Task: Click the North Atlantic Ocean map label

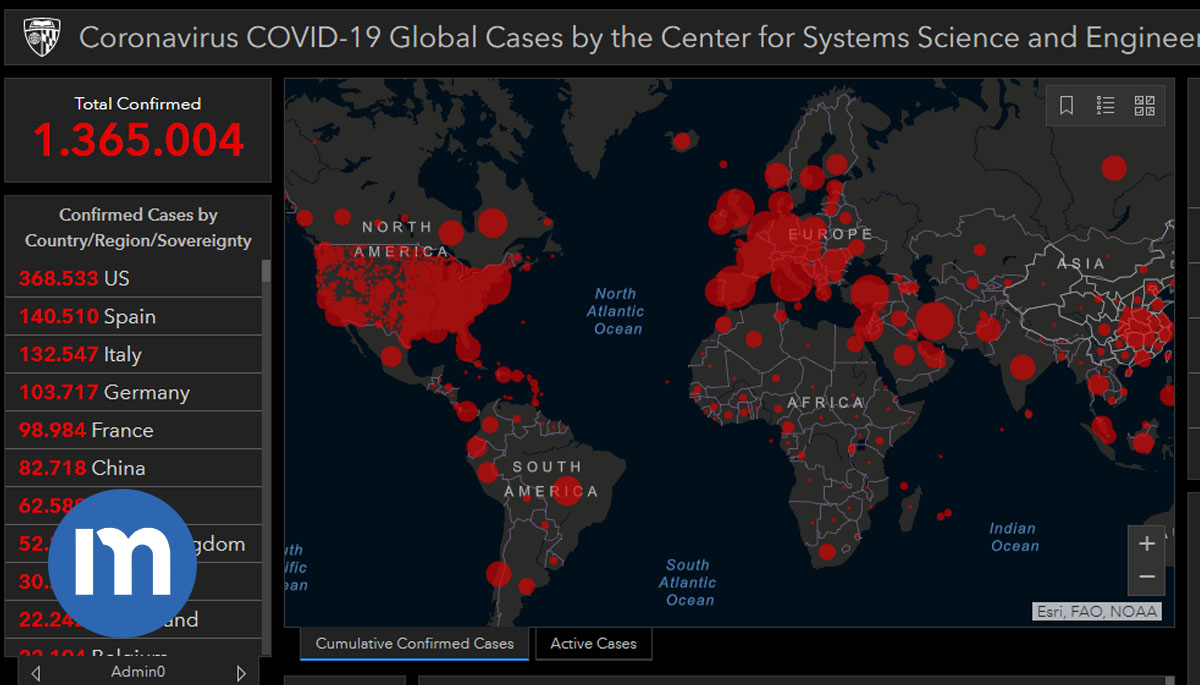Action: (x=616, y=311)
